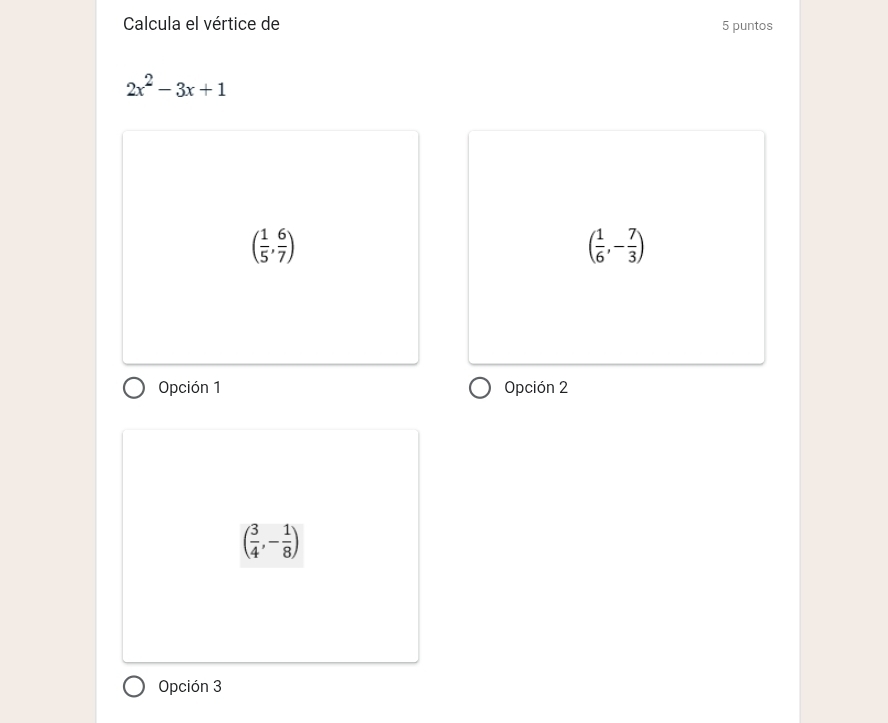Click the 5 puntos score label
The height and width of the screenshot is (723, 888).
point(747,26)
